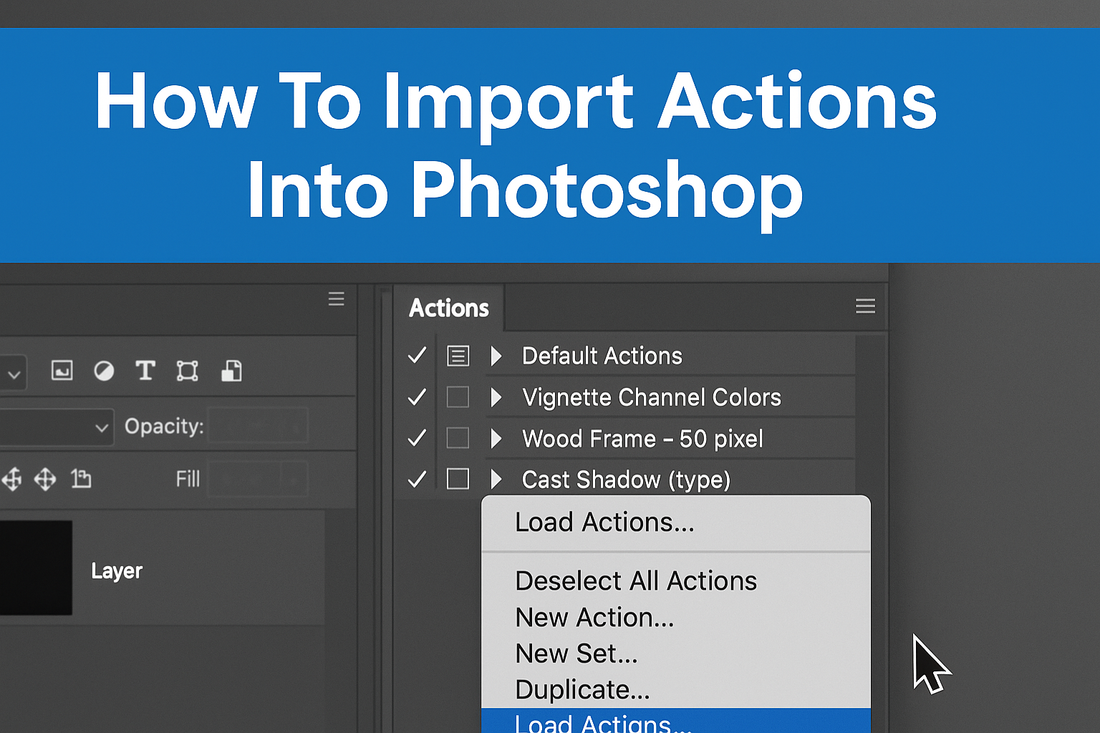Screen dimensions: 1100x733
Task: Open the Actions panel hamburger menu
Action: (x=865, y=306)
